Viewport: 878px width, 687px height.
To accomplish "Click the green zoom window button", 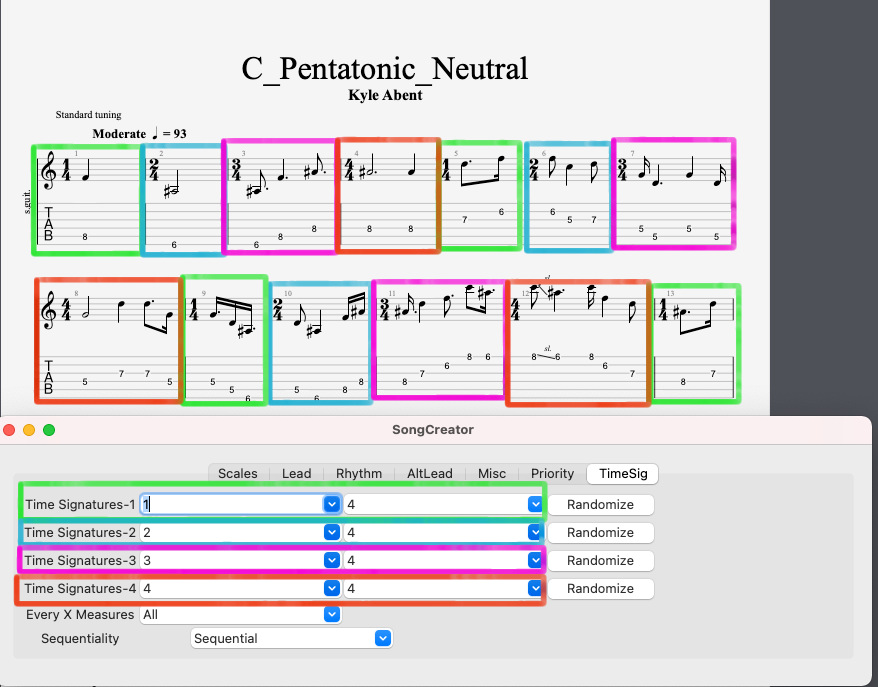I will pyautogui.click(x=49, y=430).
